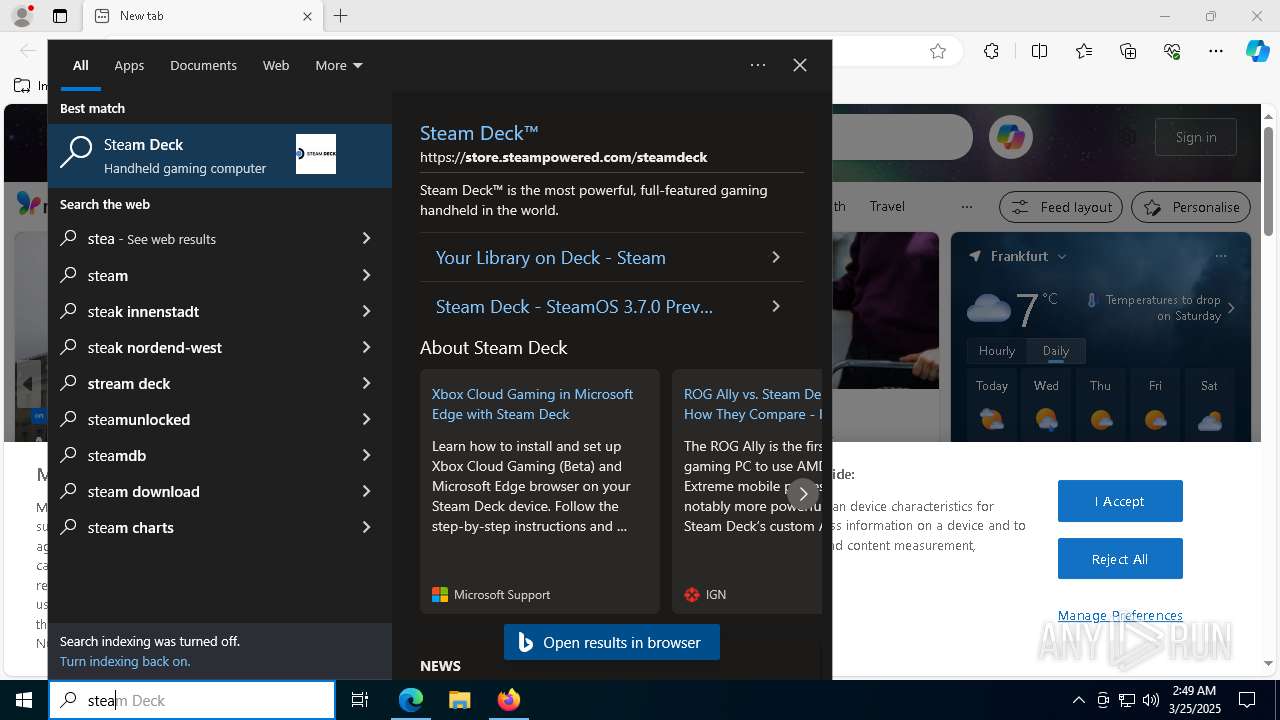Open the Collections icon

pos(1128,52)
